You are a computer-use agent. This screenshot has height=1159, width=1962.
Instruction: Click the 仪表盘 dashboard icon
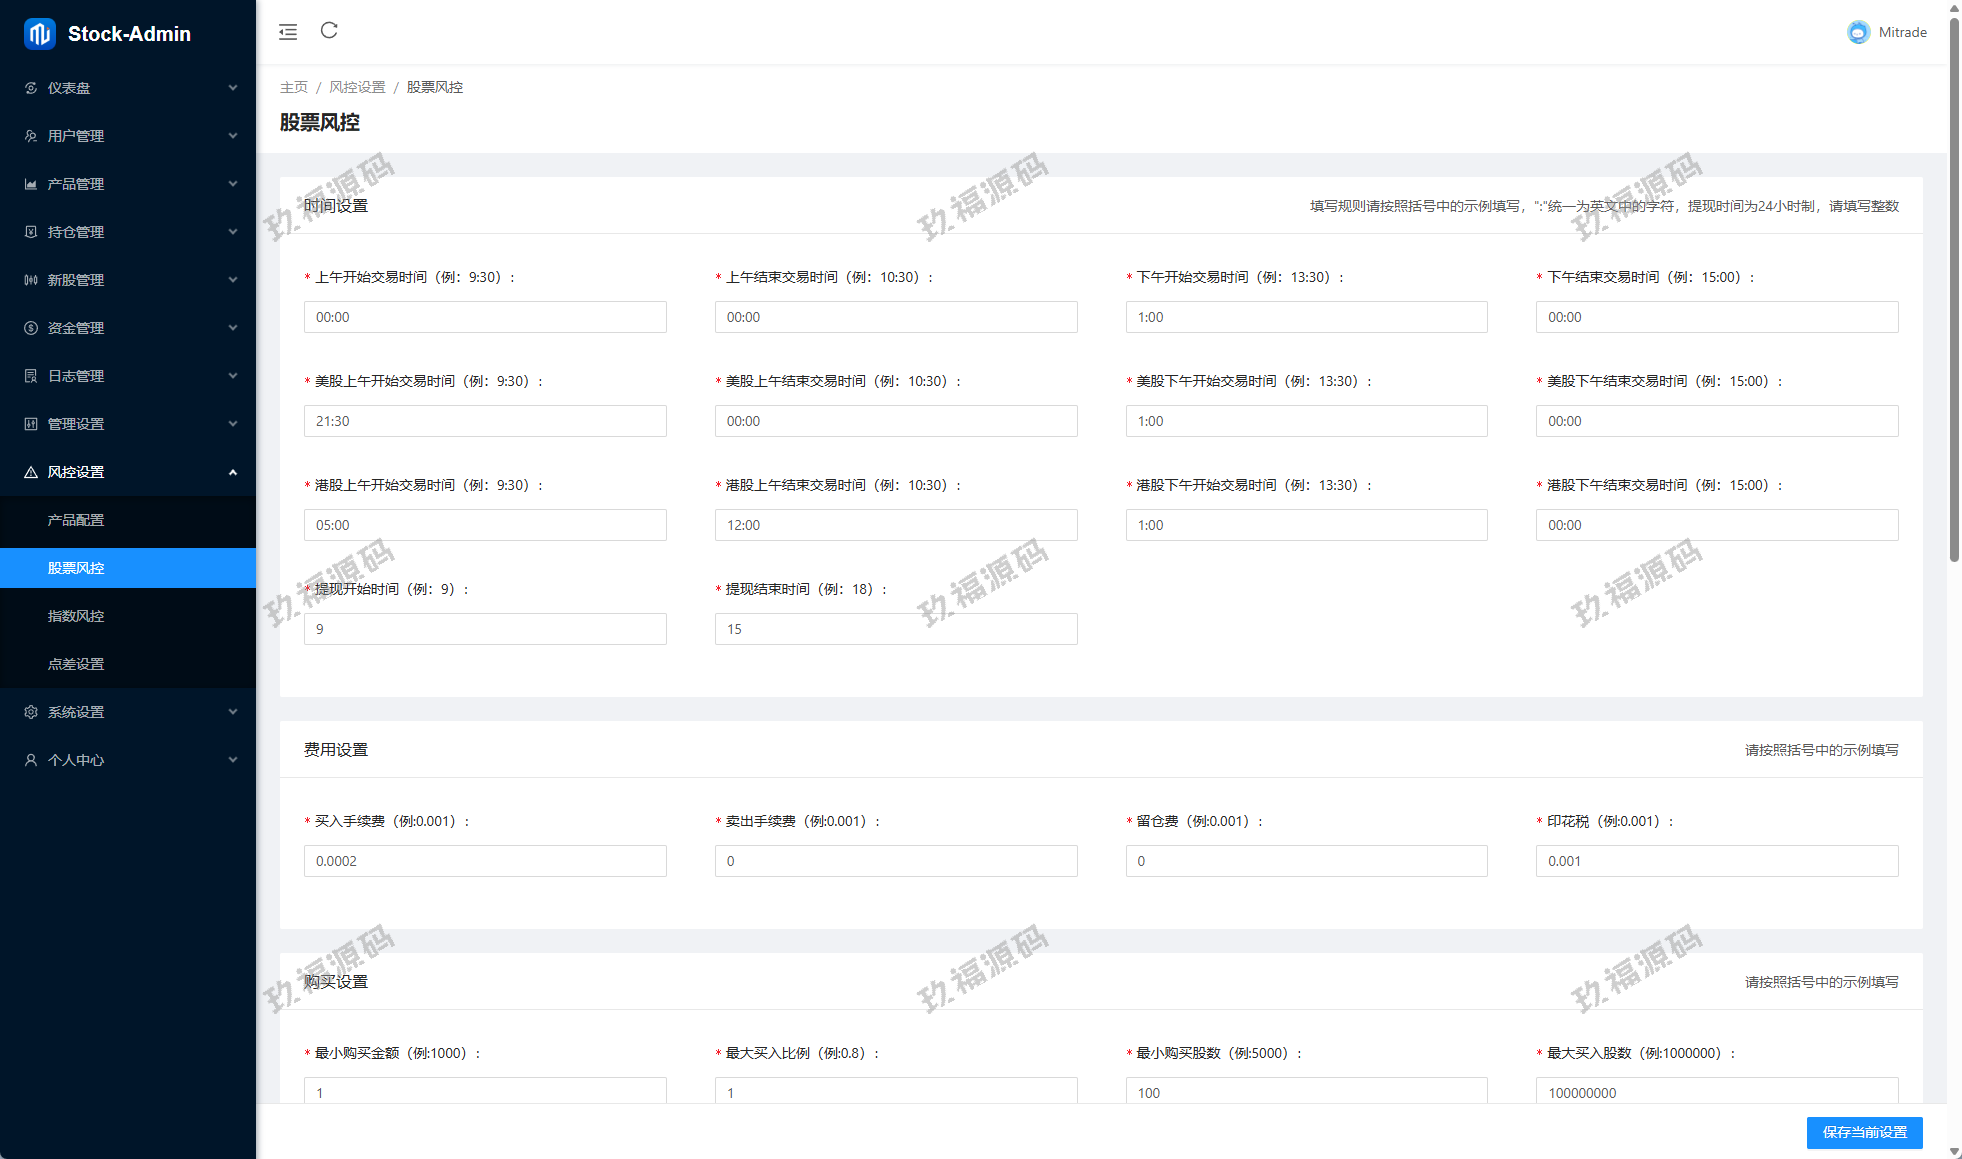[x=31, y=88]
